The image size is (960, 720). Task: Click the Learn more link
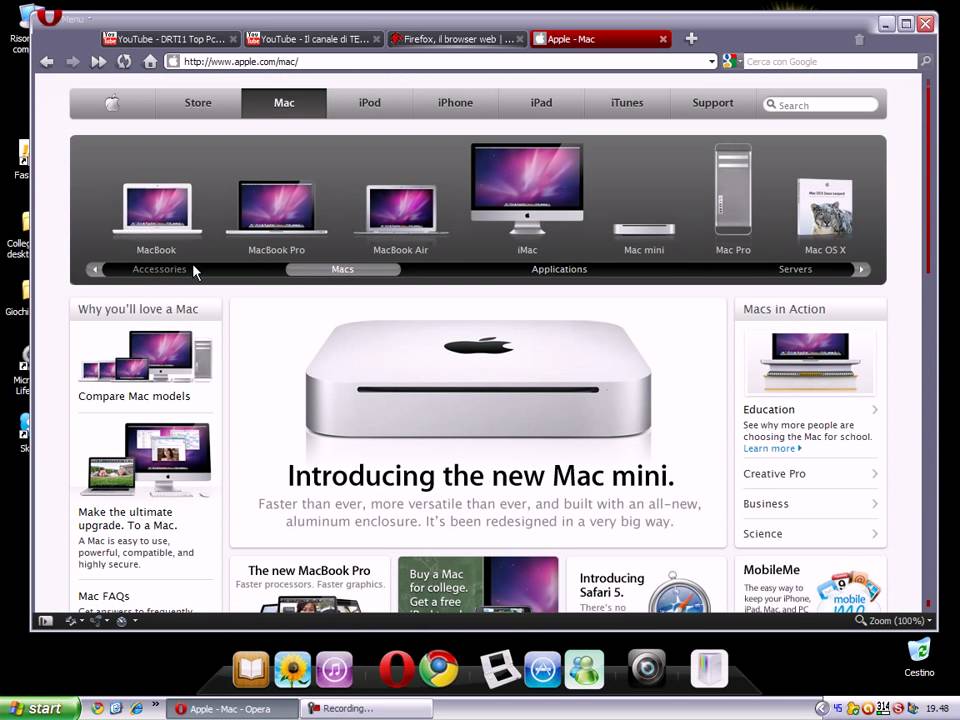[x=772, y=449]
